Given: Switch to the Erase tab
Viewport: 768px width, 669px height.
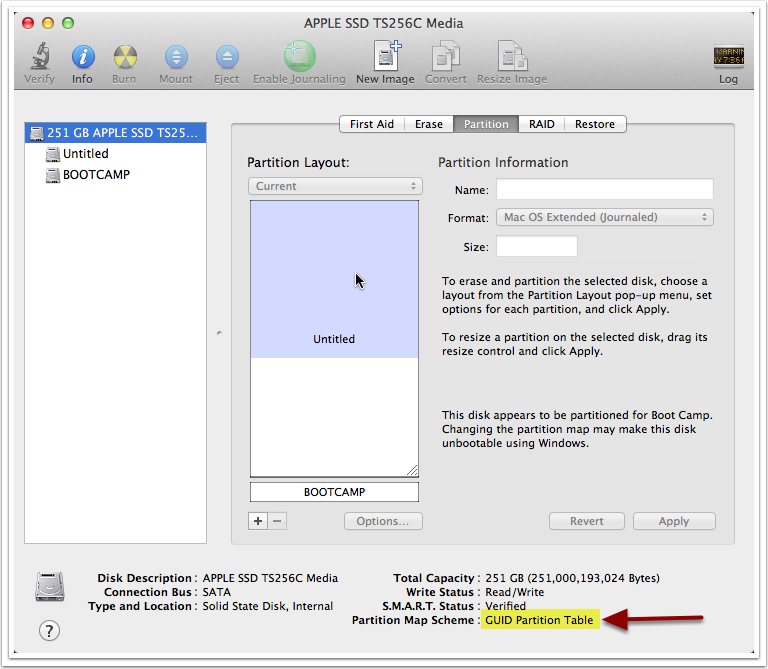Looking at the screenshot, I should pyautogui.click(x=429, y=124).
